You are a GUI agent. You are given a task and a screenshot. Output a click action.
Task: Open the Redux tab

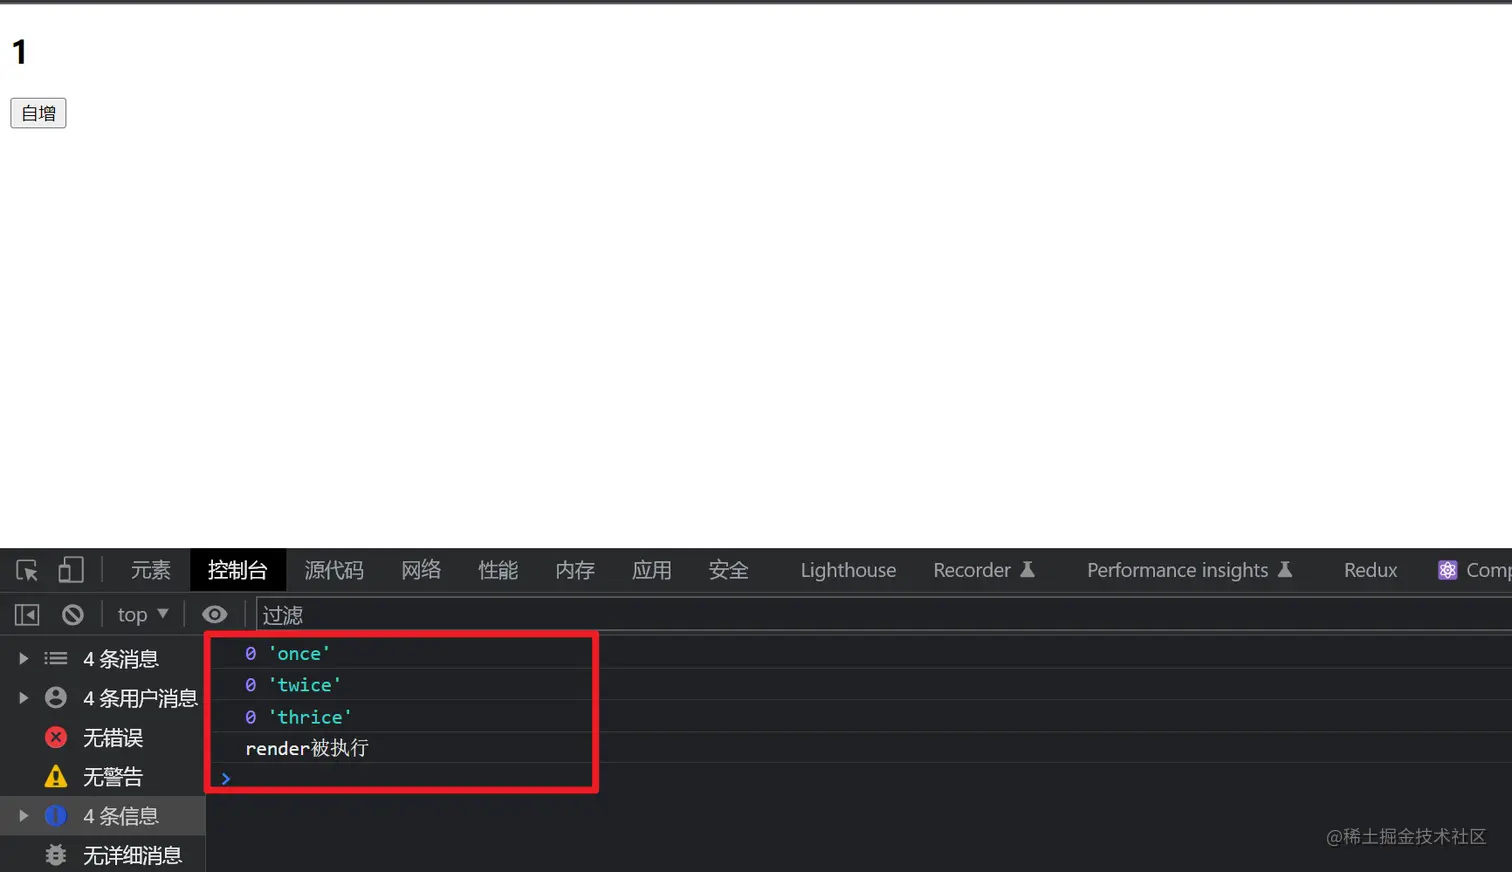point(1370,570)
